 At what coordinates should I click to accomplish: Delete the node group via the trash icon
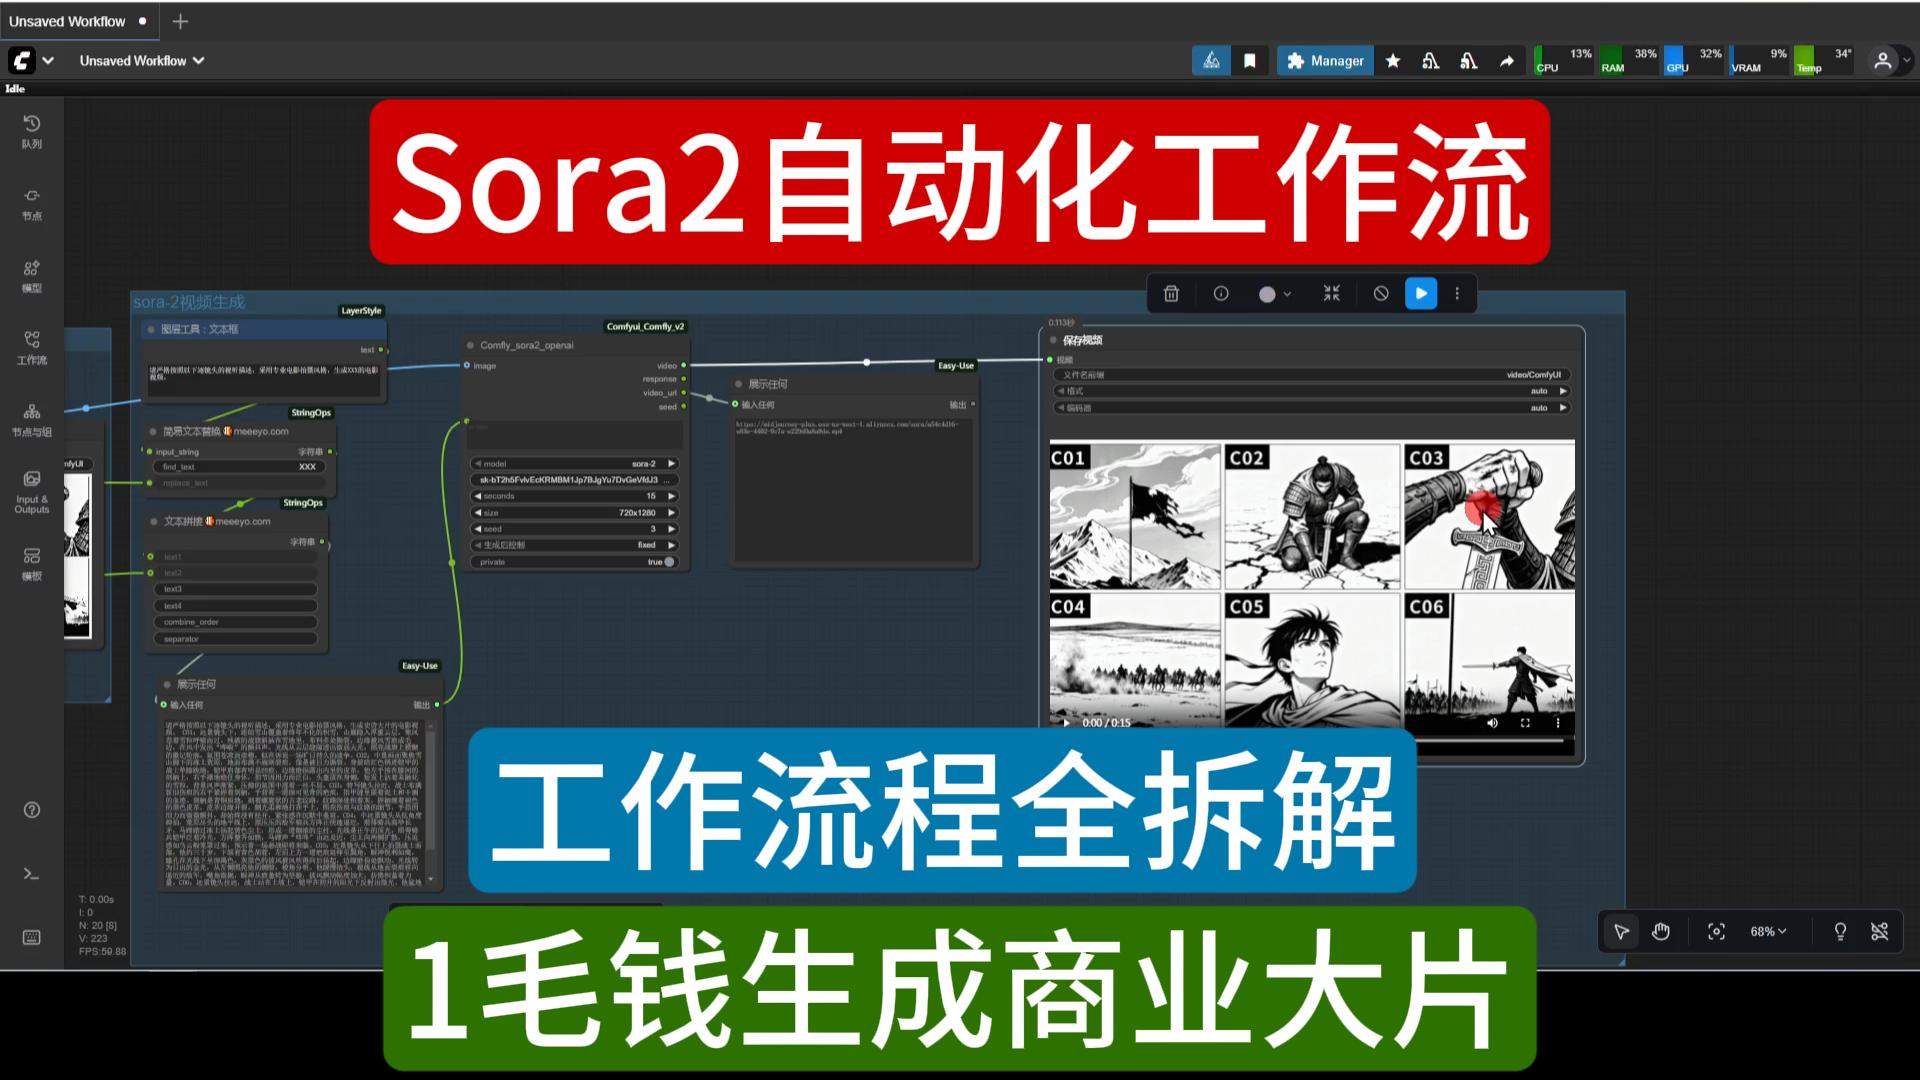(1170, 293)
